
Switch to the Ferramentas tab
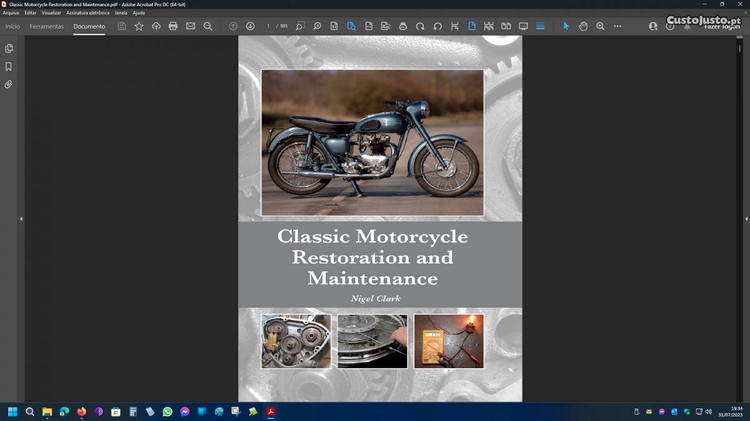click(46, 26)
